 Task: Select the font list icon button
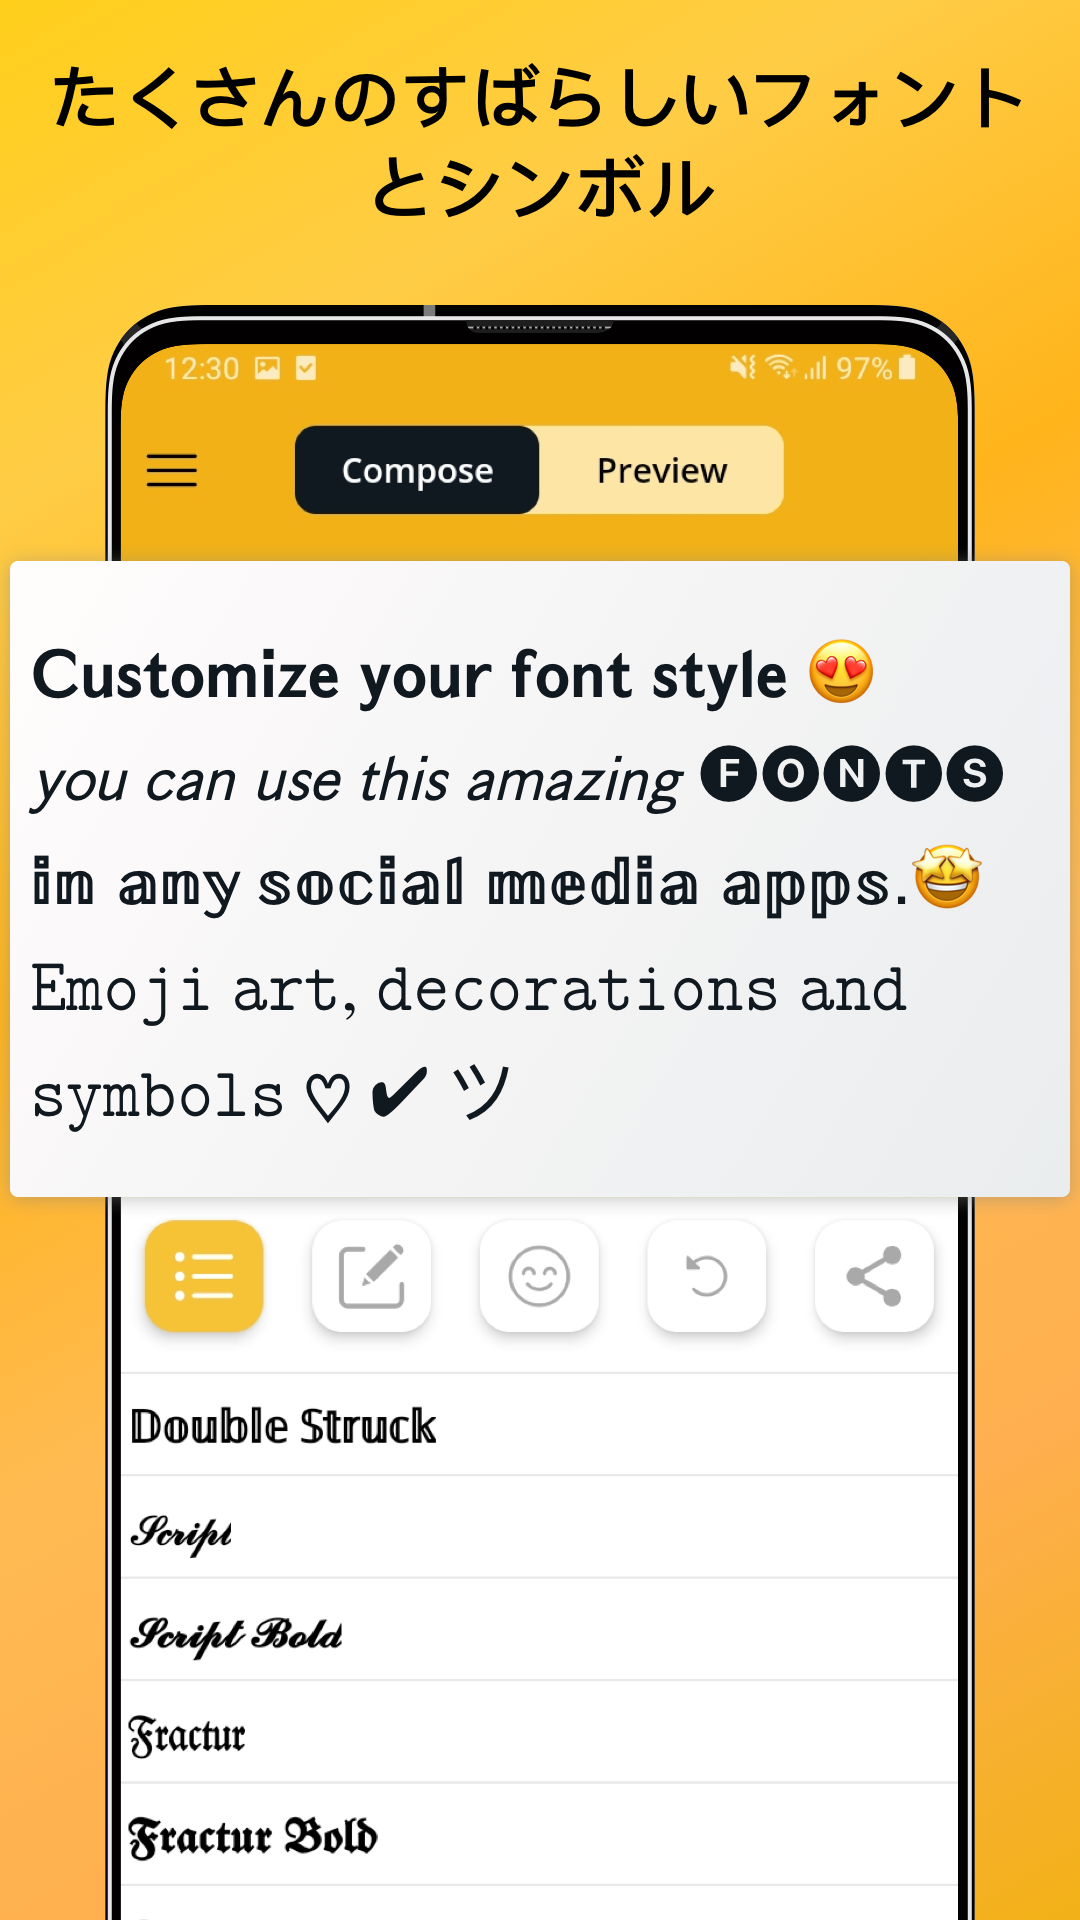[x=204, y=1276]
